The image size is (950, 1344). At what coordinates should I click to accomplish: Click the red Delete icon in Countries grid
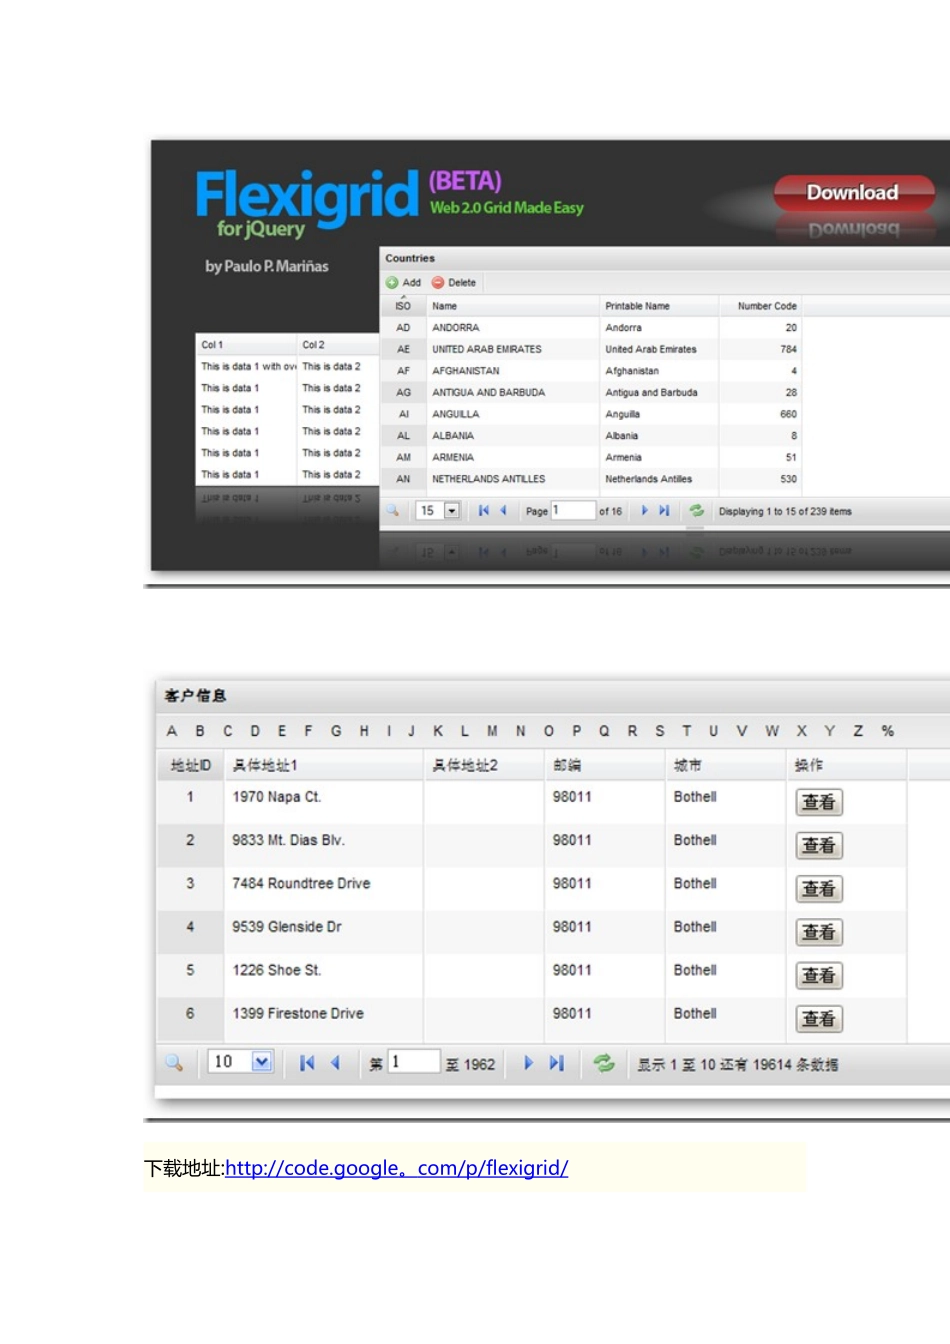click(x=438, y=283)
